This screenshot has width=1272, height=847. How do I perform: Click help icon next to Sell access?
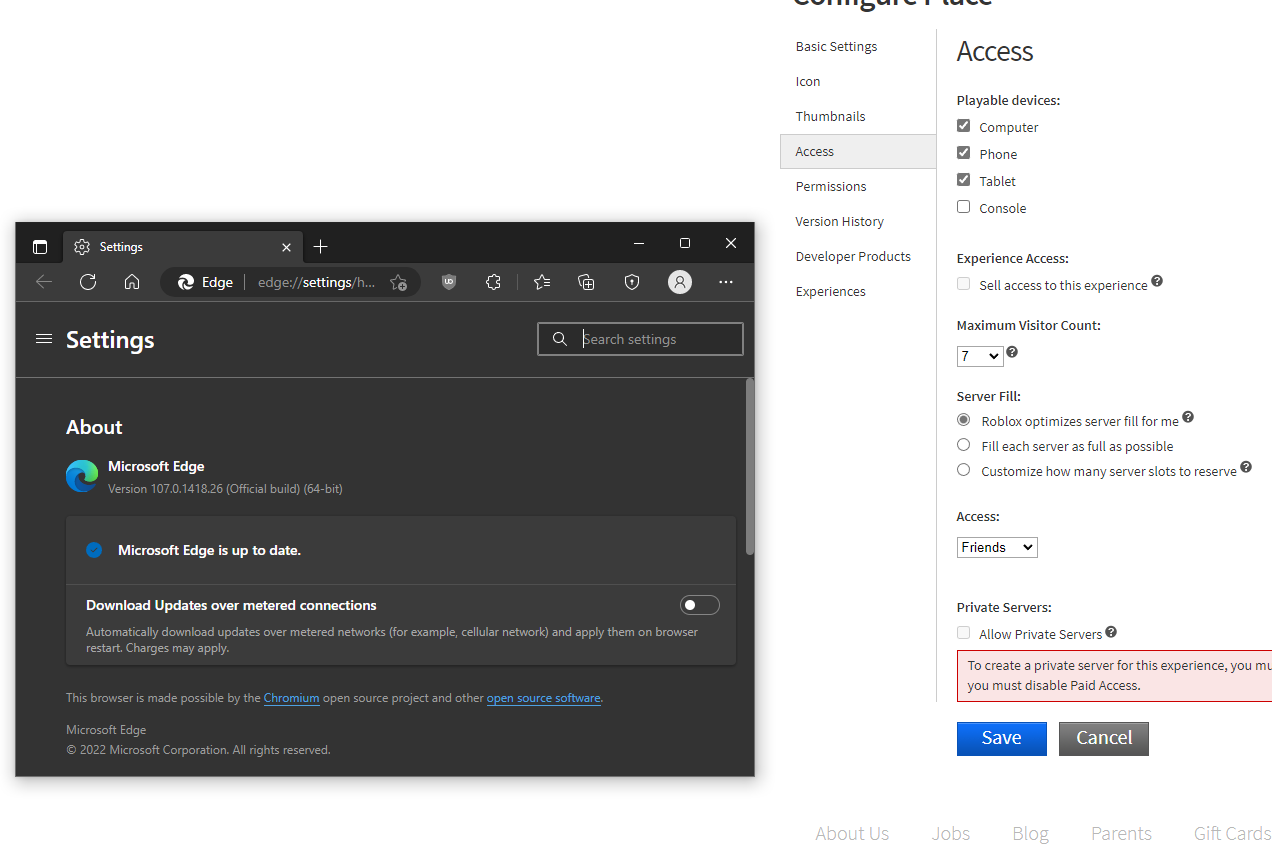tap(1157, 281)
